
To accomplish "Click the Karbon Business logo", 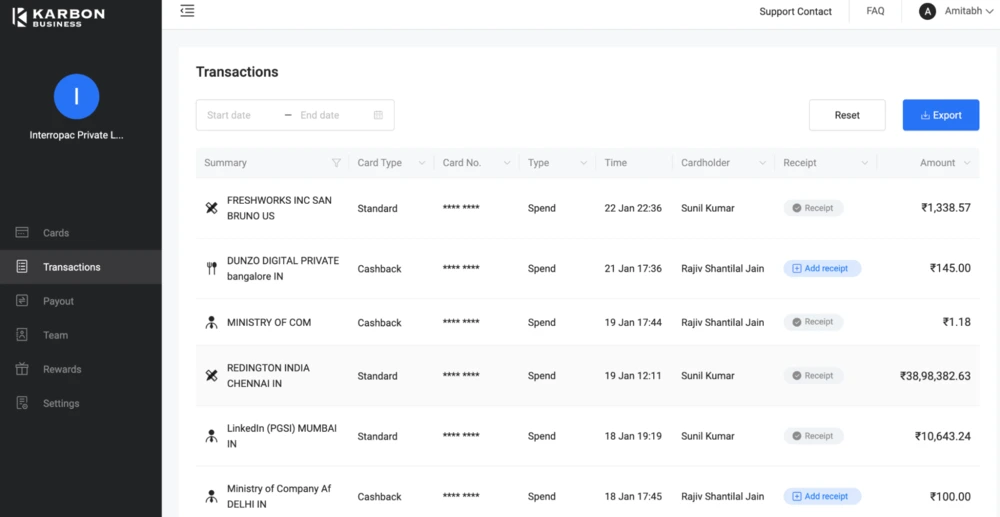I will 59,17.
